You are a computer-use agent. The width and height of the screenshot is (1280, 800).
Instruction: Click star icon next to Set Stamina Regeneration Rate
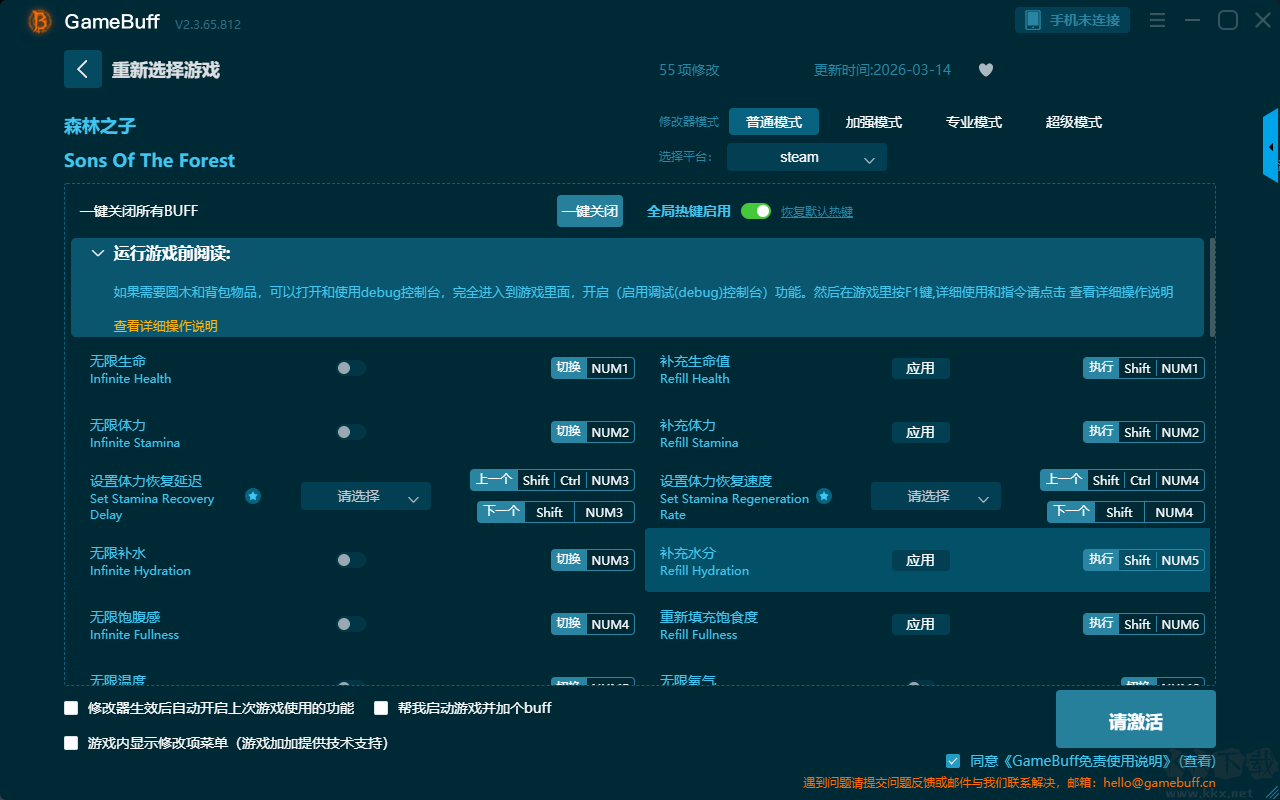tap(823, 496)
